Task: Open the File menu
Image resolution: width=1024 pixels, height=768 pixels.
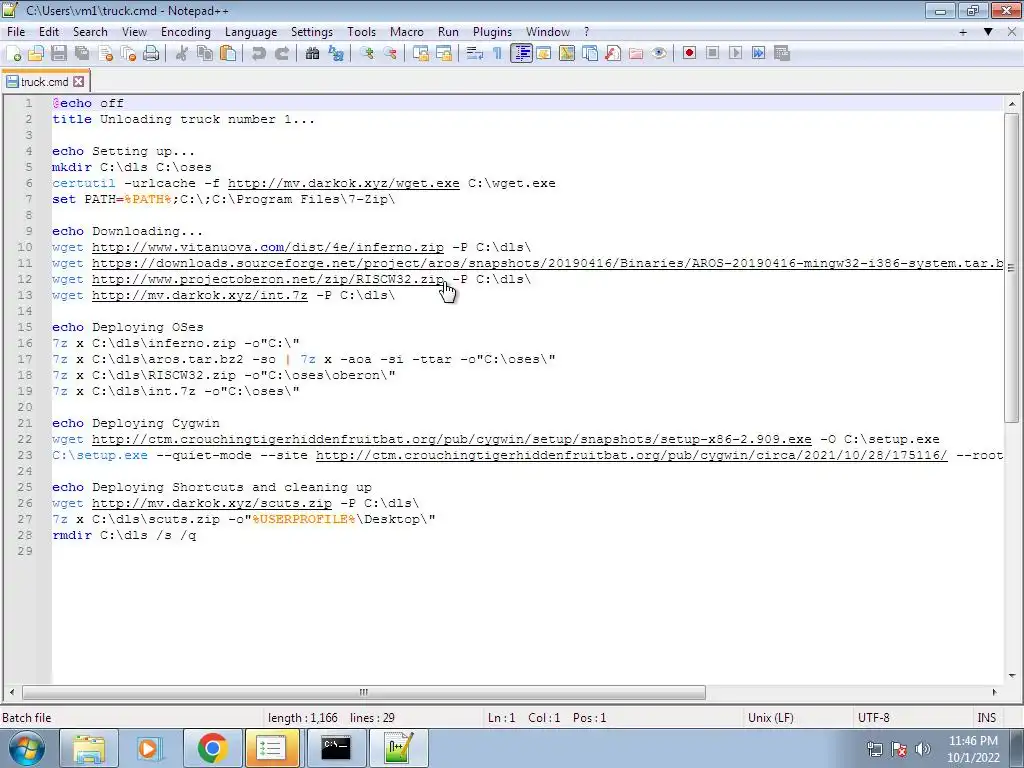Action: click(16, 31)
